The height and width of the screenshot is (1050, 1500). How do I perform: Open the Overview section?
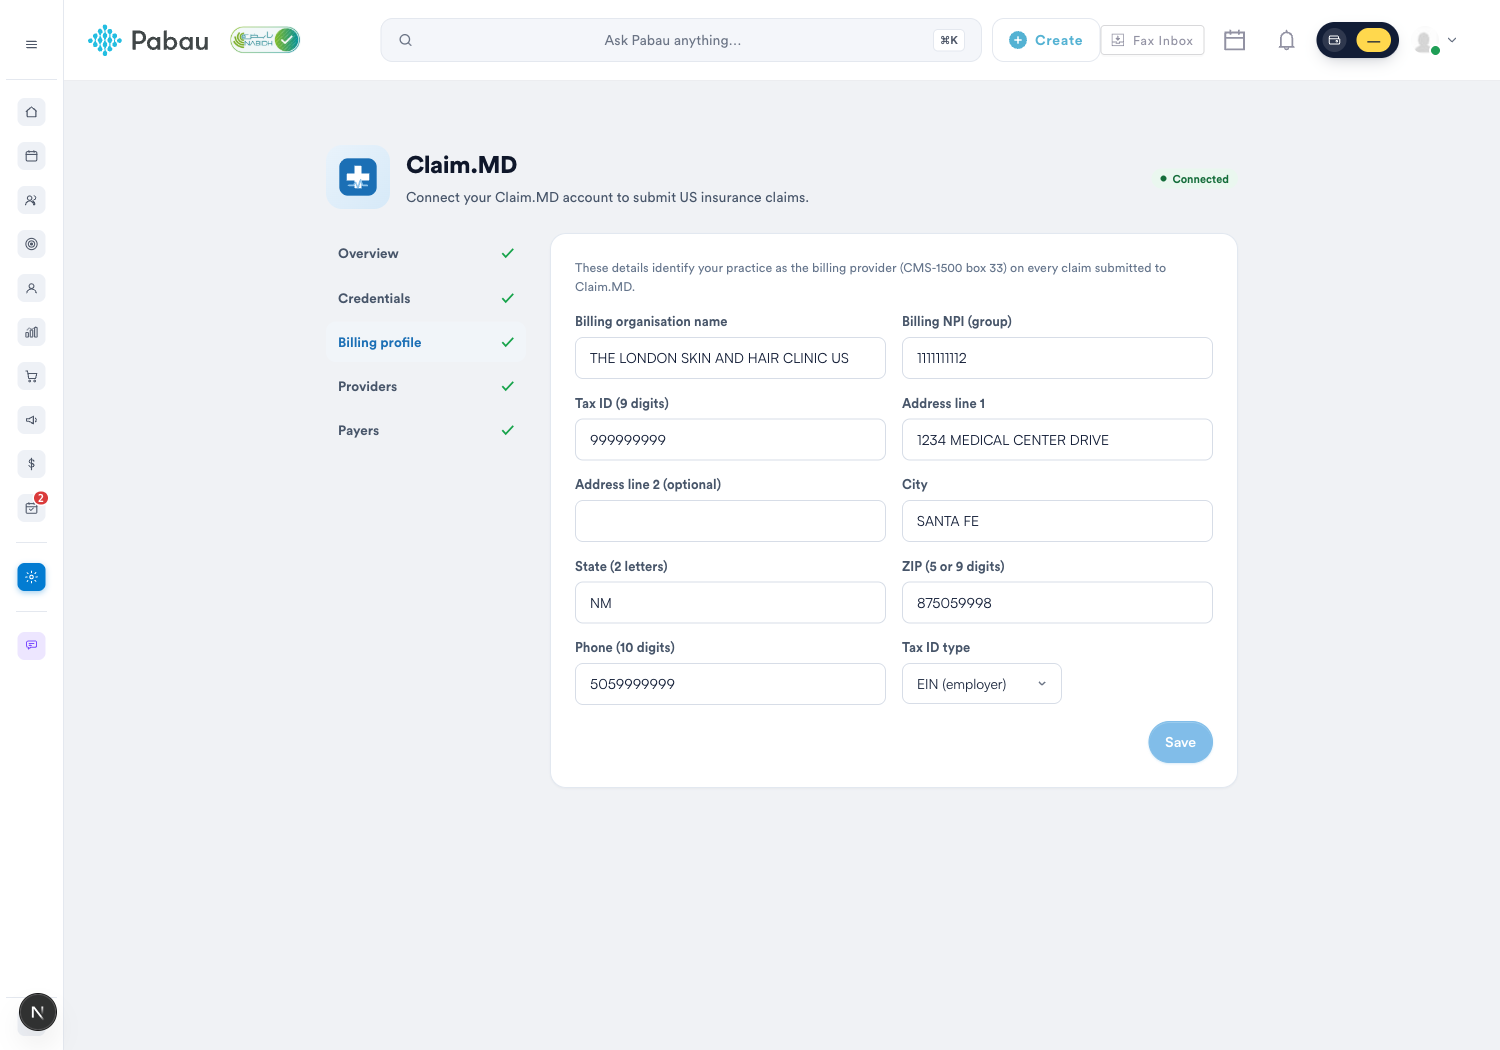pyautogui.click(x=426, y=254)
